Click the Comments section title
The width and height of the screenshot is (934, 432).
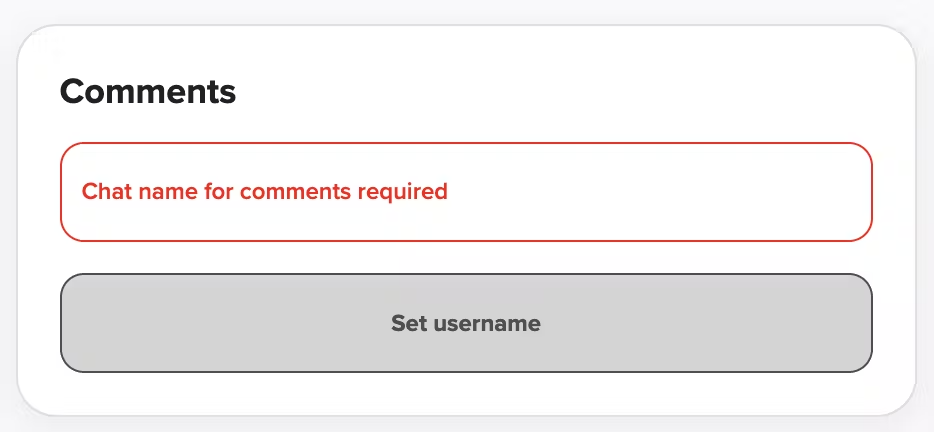(148, 91)
